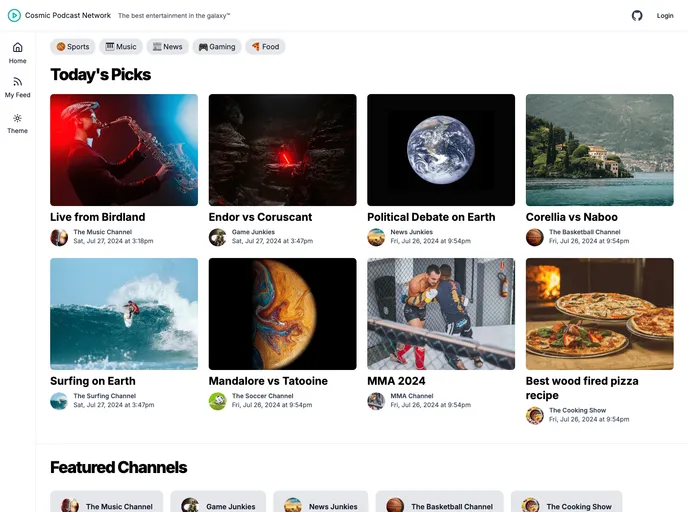The height and width of the screenshot is (512, 688).
Task: Filter by Sports category
Action: (73, 47)
